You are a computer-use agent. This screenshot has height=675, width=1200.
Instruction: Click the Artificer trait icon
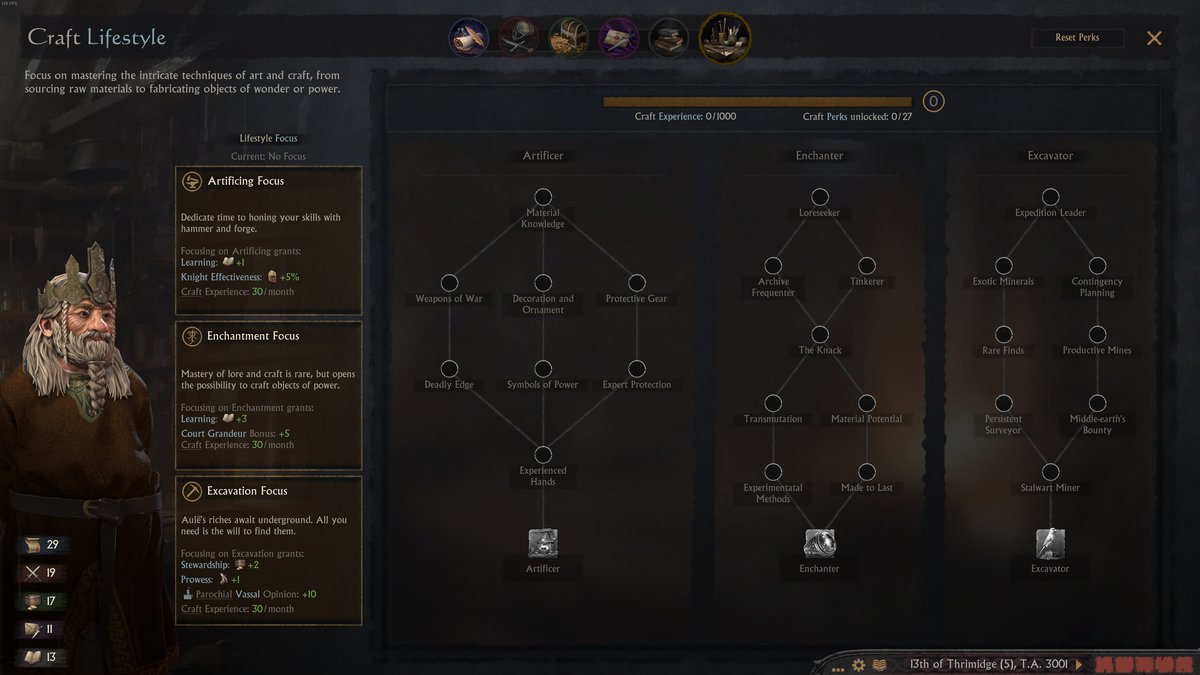(543, 543)
